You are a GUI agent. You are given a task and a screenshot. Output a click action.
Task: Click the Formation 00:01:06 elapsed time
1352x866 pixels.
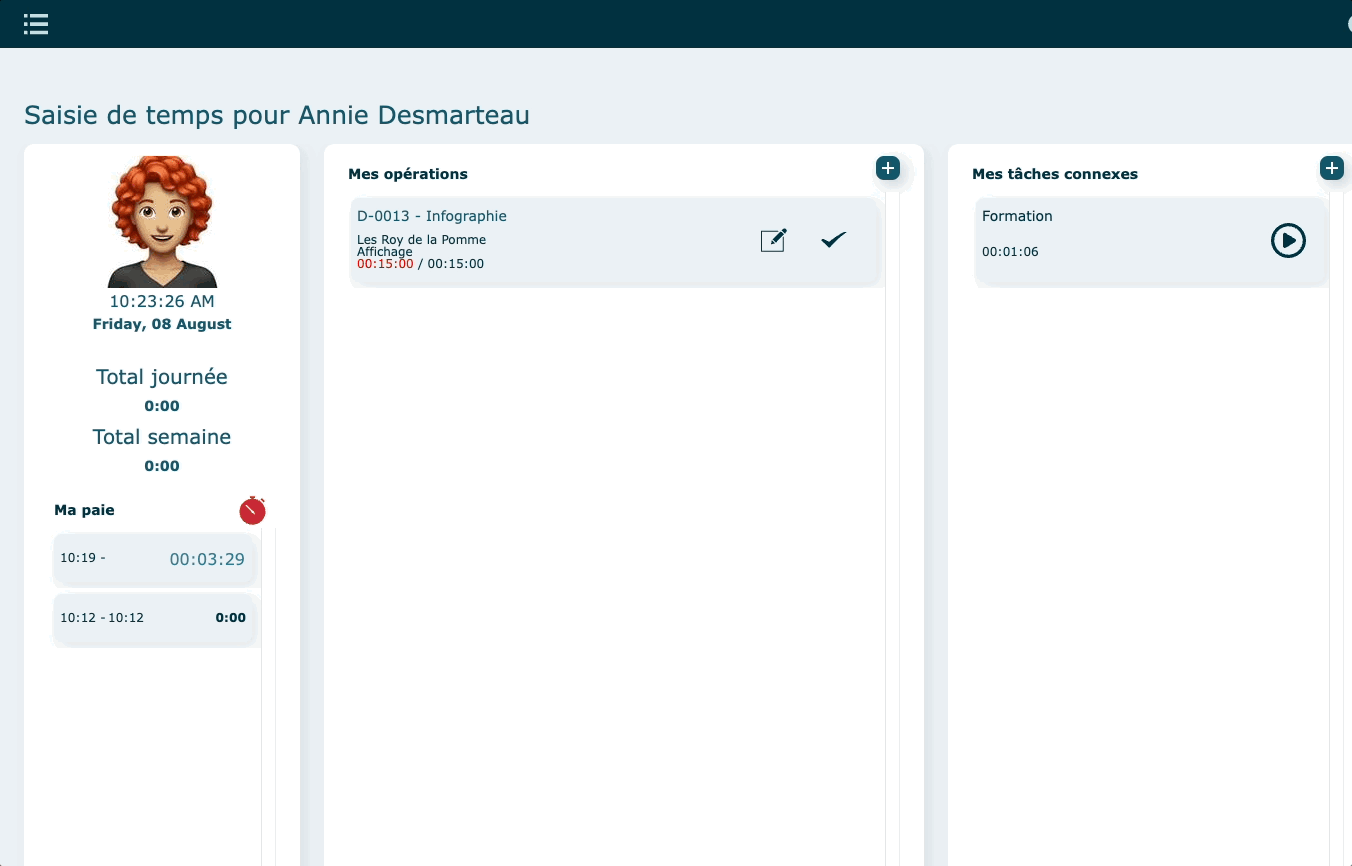1010,252
